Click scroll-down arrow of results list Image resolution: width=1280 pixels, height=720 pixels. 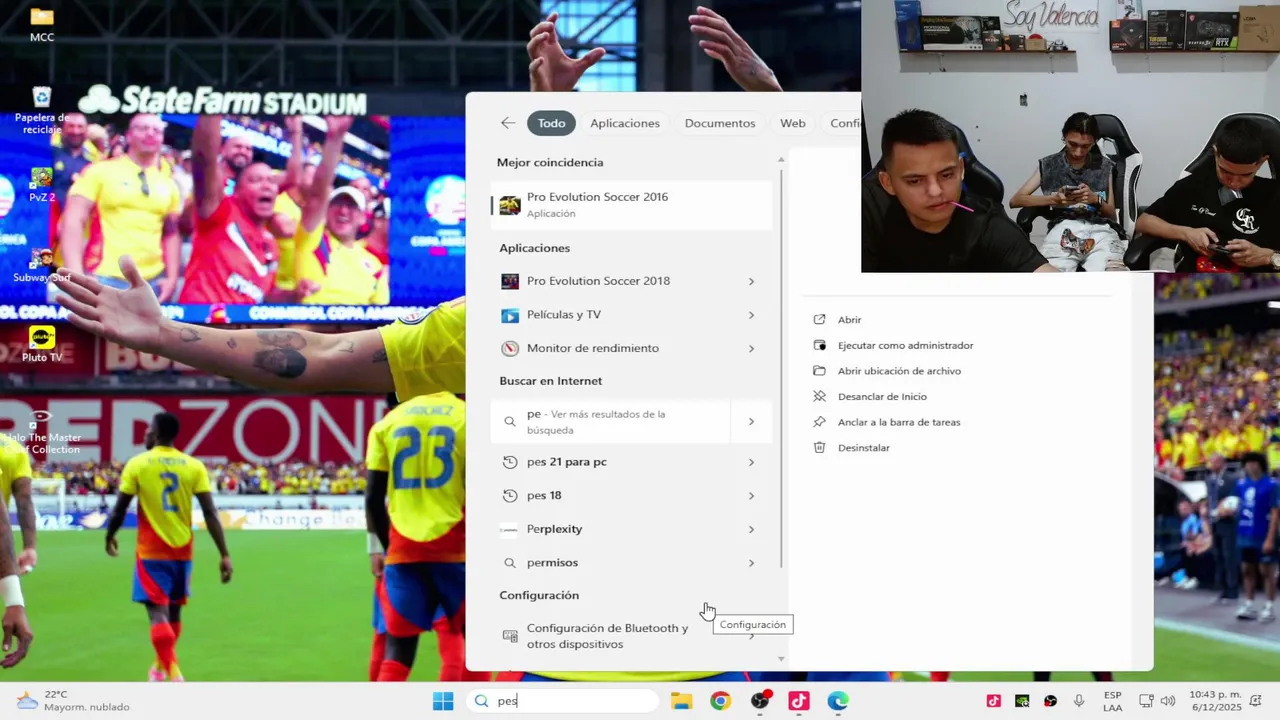(781, 659)
